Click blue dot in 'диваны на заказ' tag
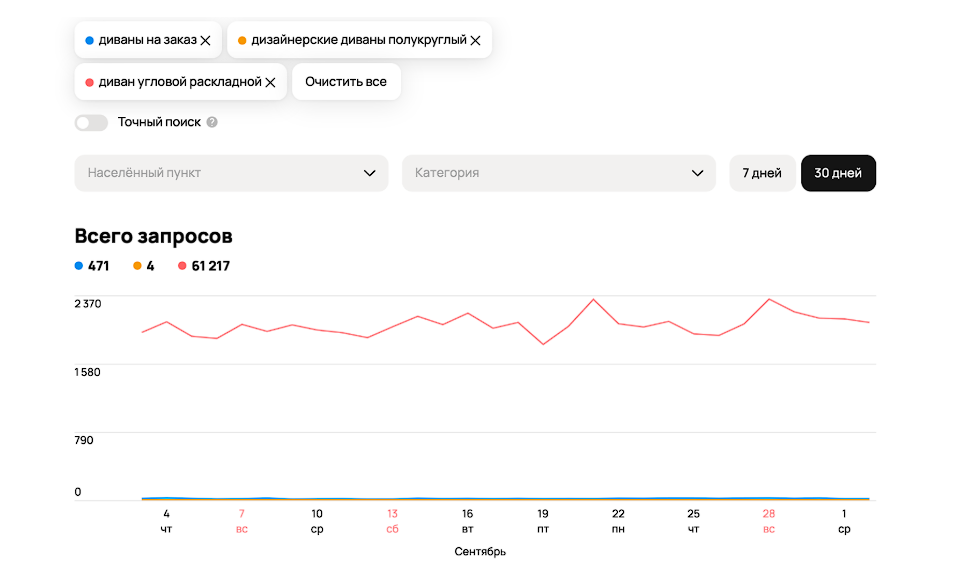The width and height of the screenshot is (966, 586). pos(90,41)
